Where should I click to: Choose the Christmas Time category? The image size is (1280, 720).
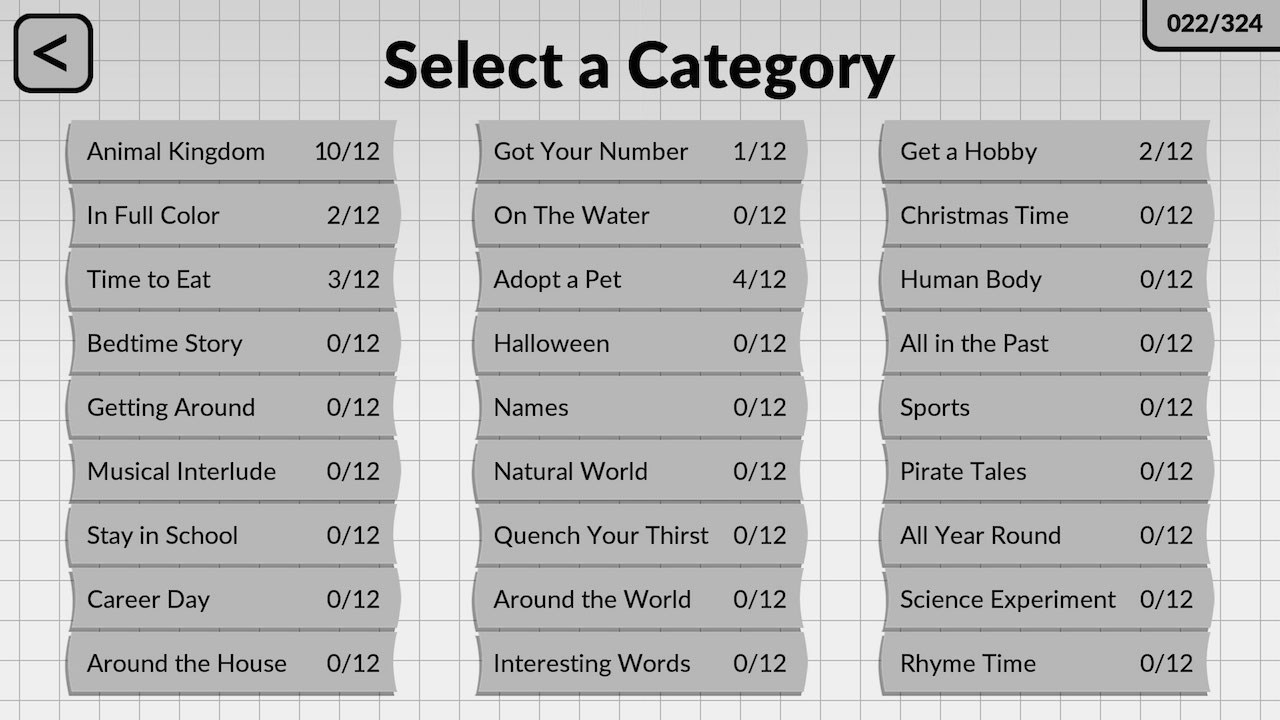pyautogui.click(x=1046, y=216)
